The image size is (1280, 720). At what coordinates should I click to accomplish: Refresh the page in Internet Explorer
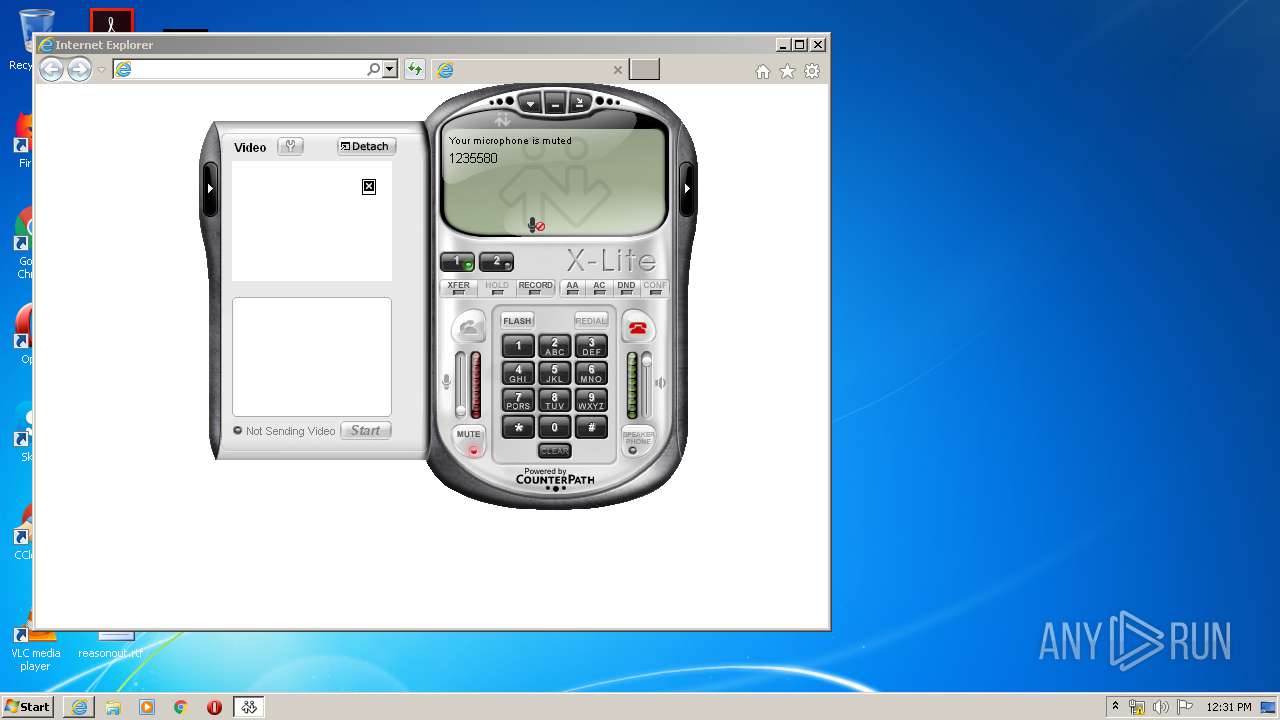pyautogui.click(x=414, y=69)
